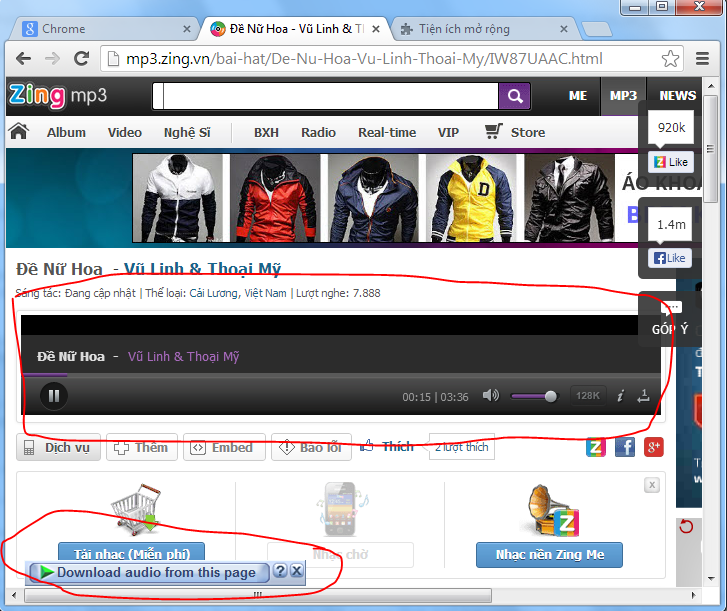Mute audio with the speaker icon

point(491,395)
